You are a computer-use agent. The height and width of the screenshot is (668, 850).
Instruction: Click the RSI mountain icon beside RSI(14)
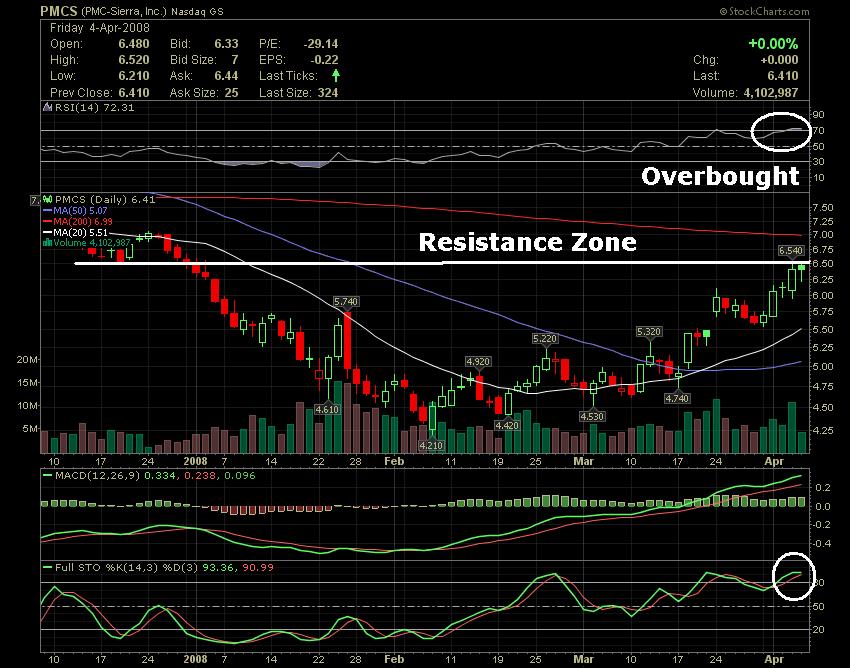tap(48, 107)
